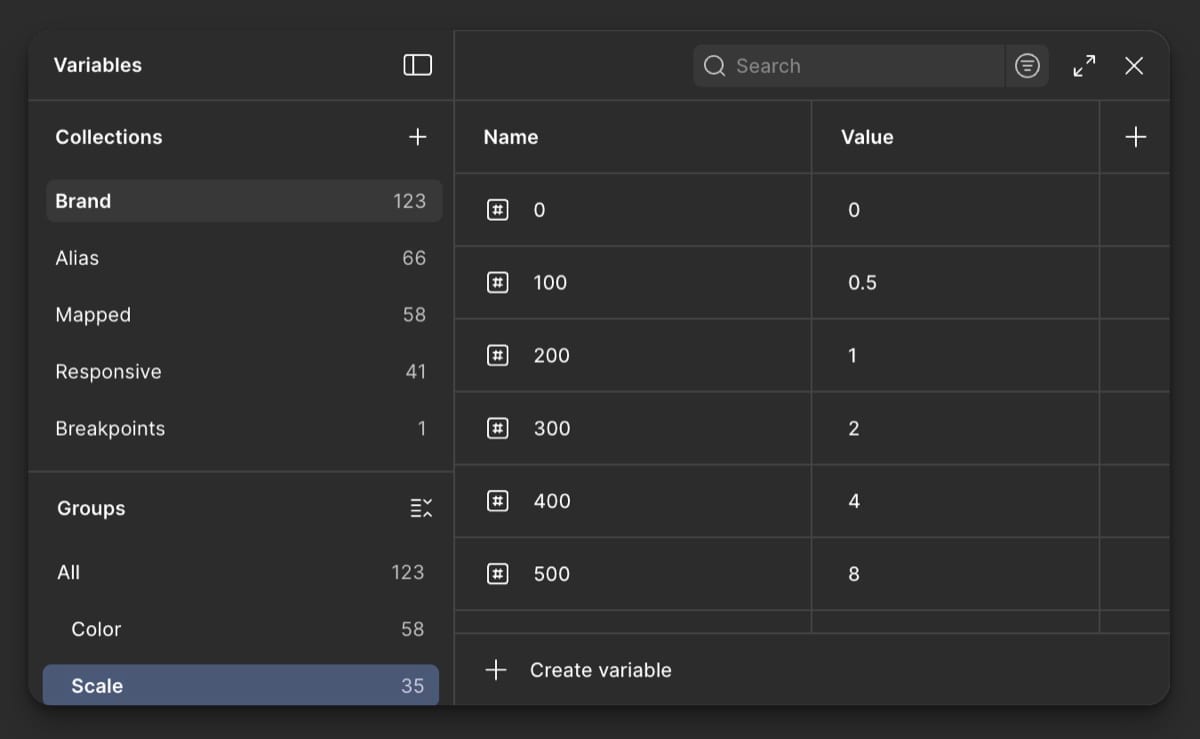Click the Groups section heading

(91, 508)
